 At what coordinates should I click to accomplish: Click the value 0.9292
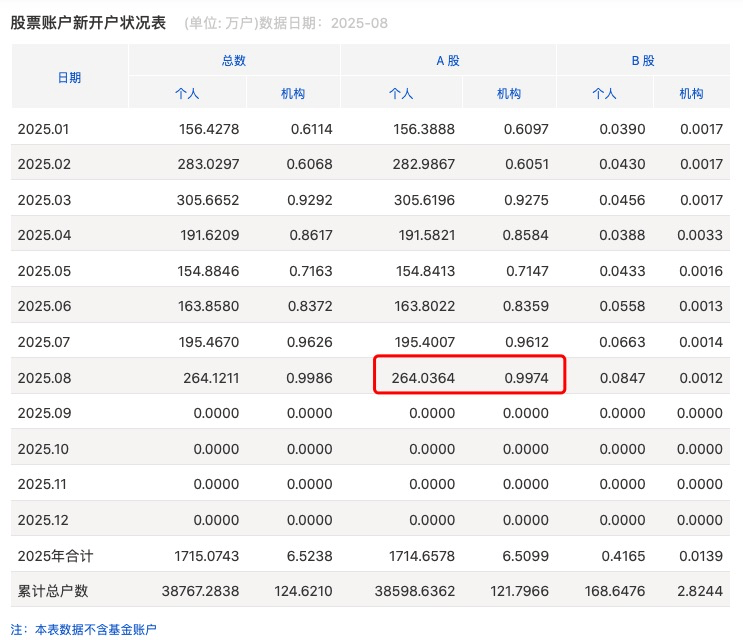pyautogui.click(x=310, y=200)
